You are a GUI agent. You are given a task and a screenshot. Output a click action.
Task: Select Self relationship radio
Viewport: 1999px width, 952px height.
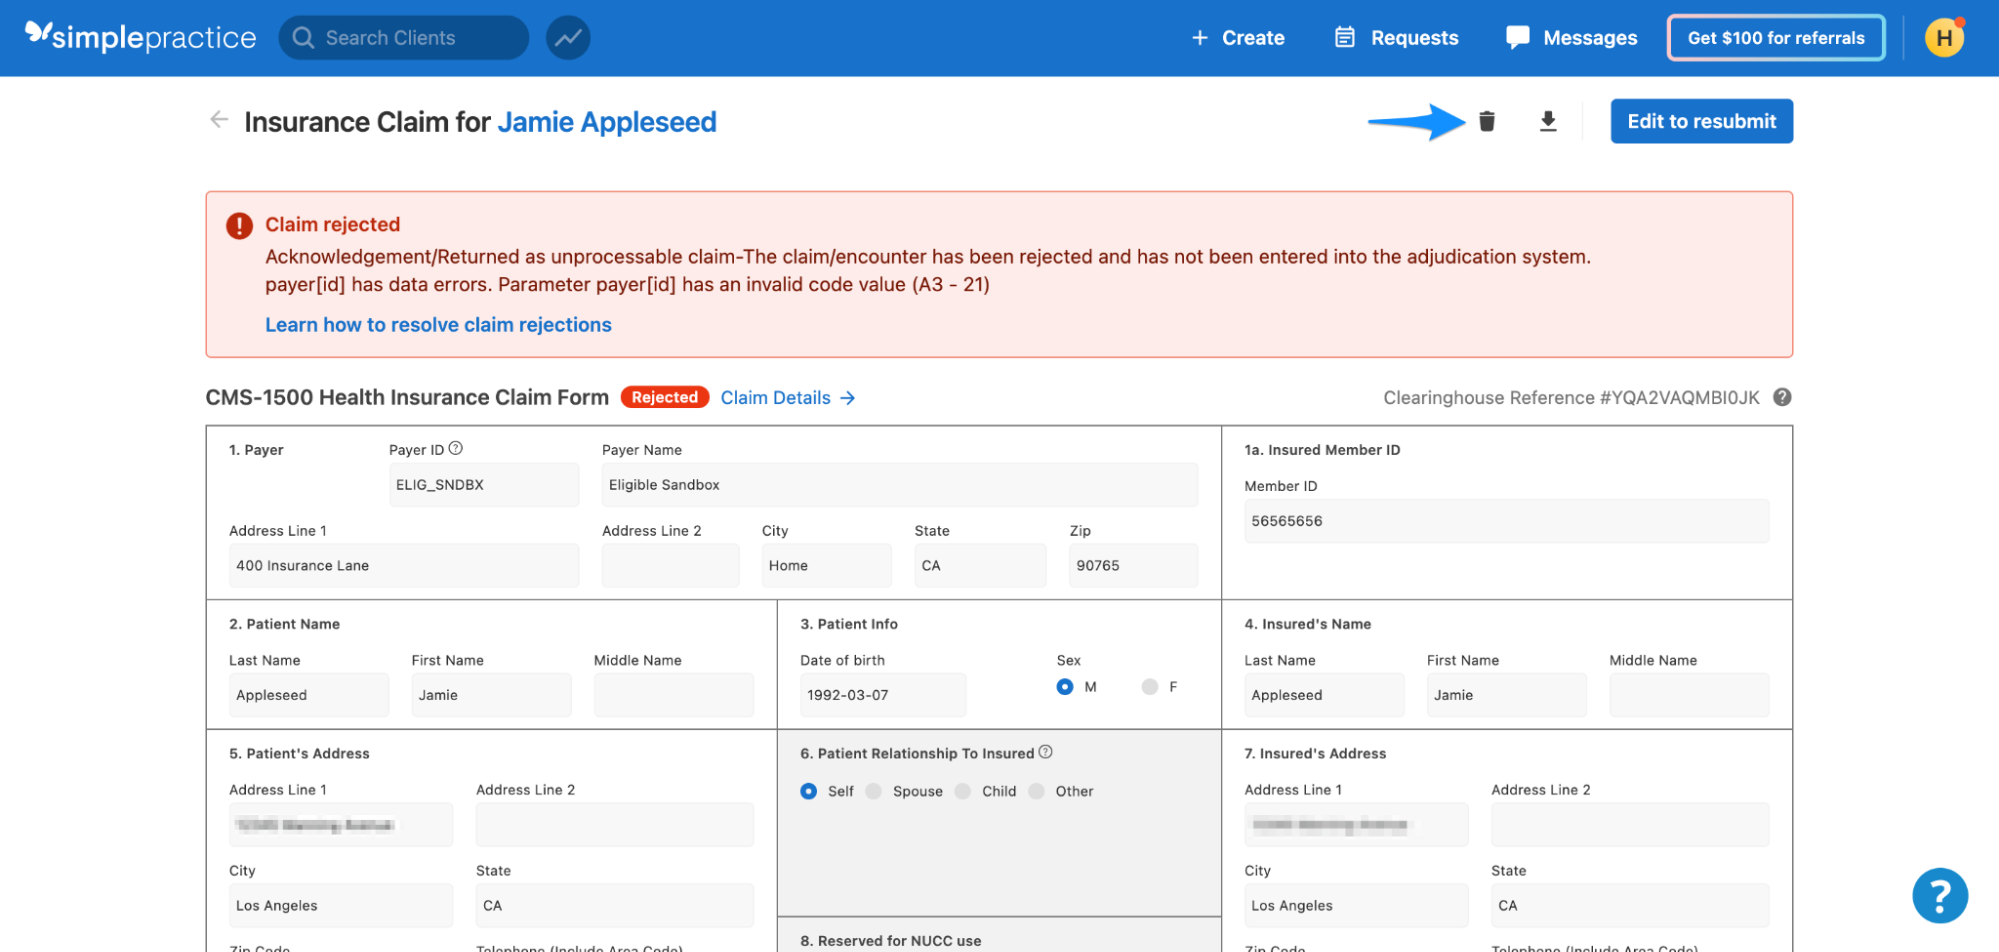pyautogui.click(x=809, y=791)
